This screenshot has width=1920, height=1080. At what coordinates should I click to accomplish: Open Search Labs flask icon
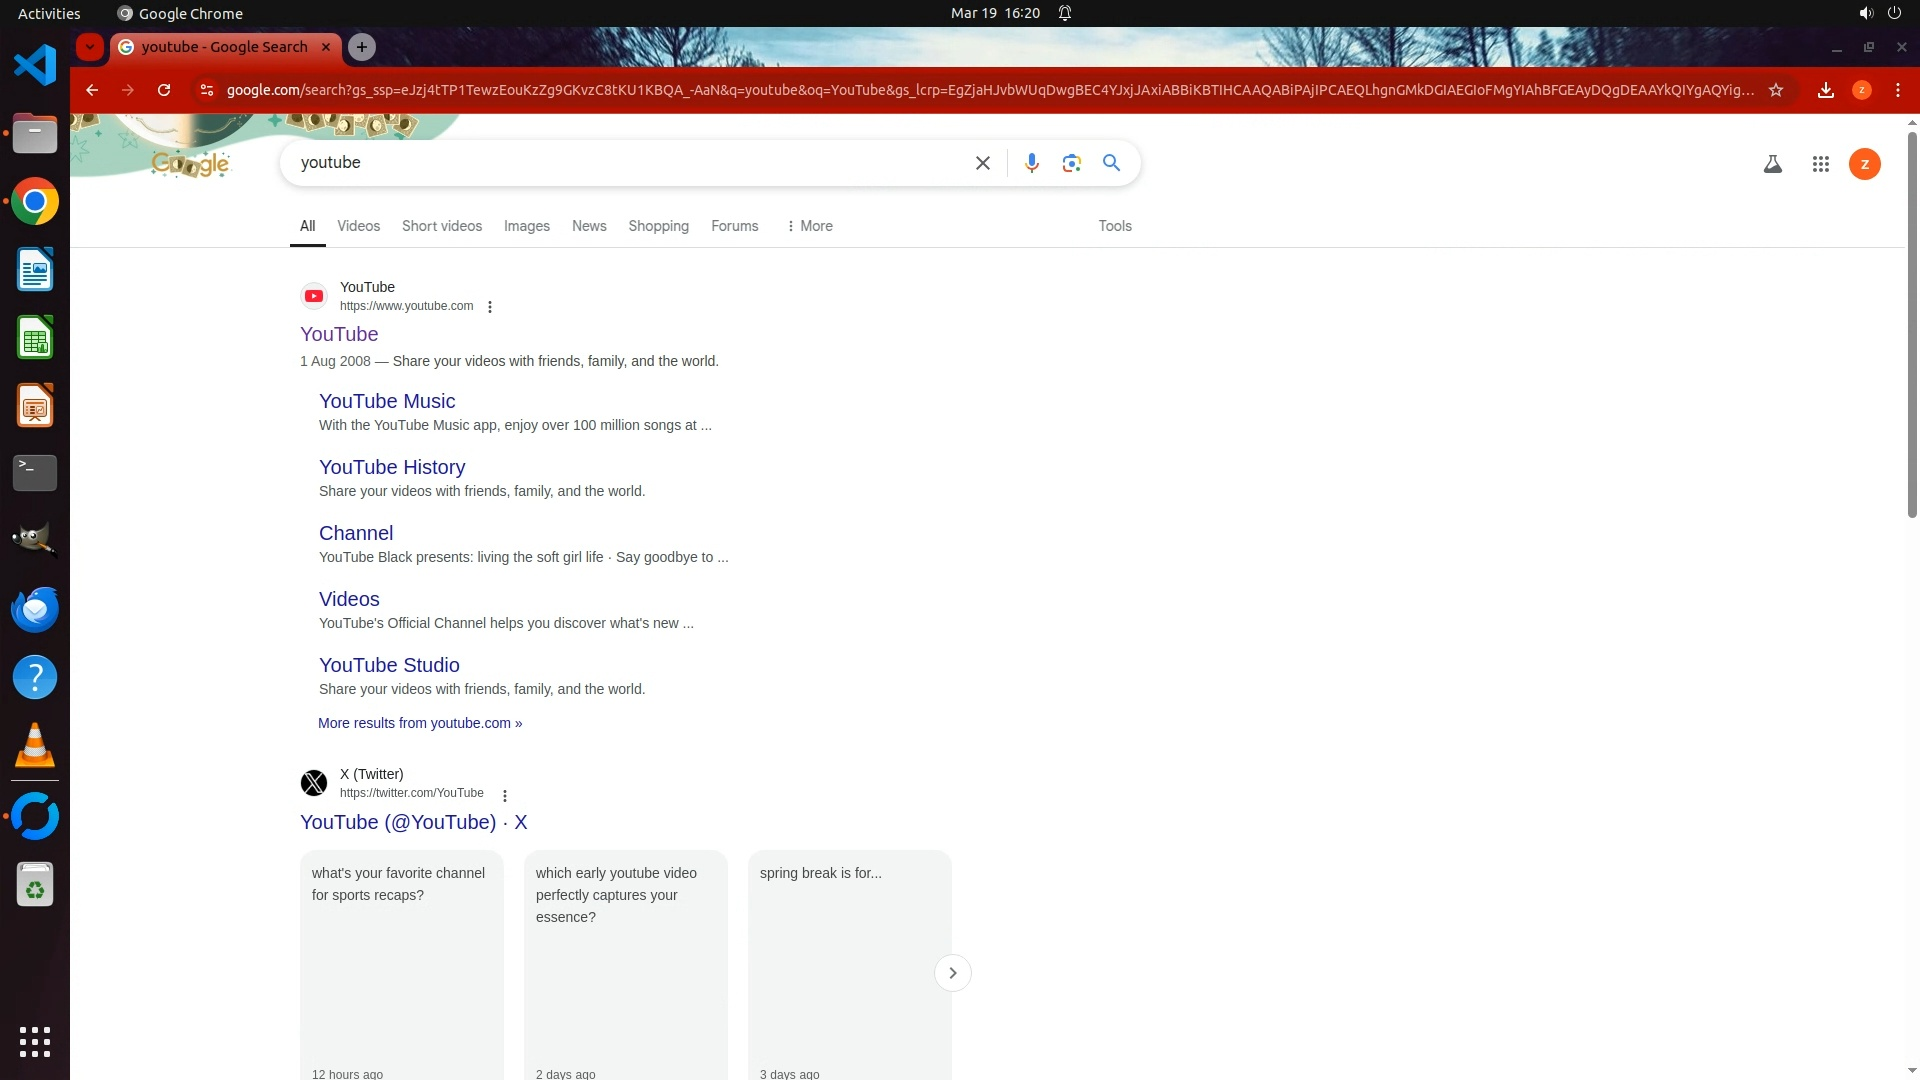pos(1772,164)
